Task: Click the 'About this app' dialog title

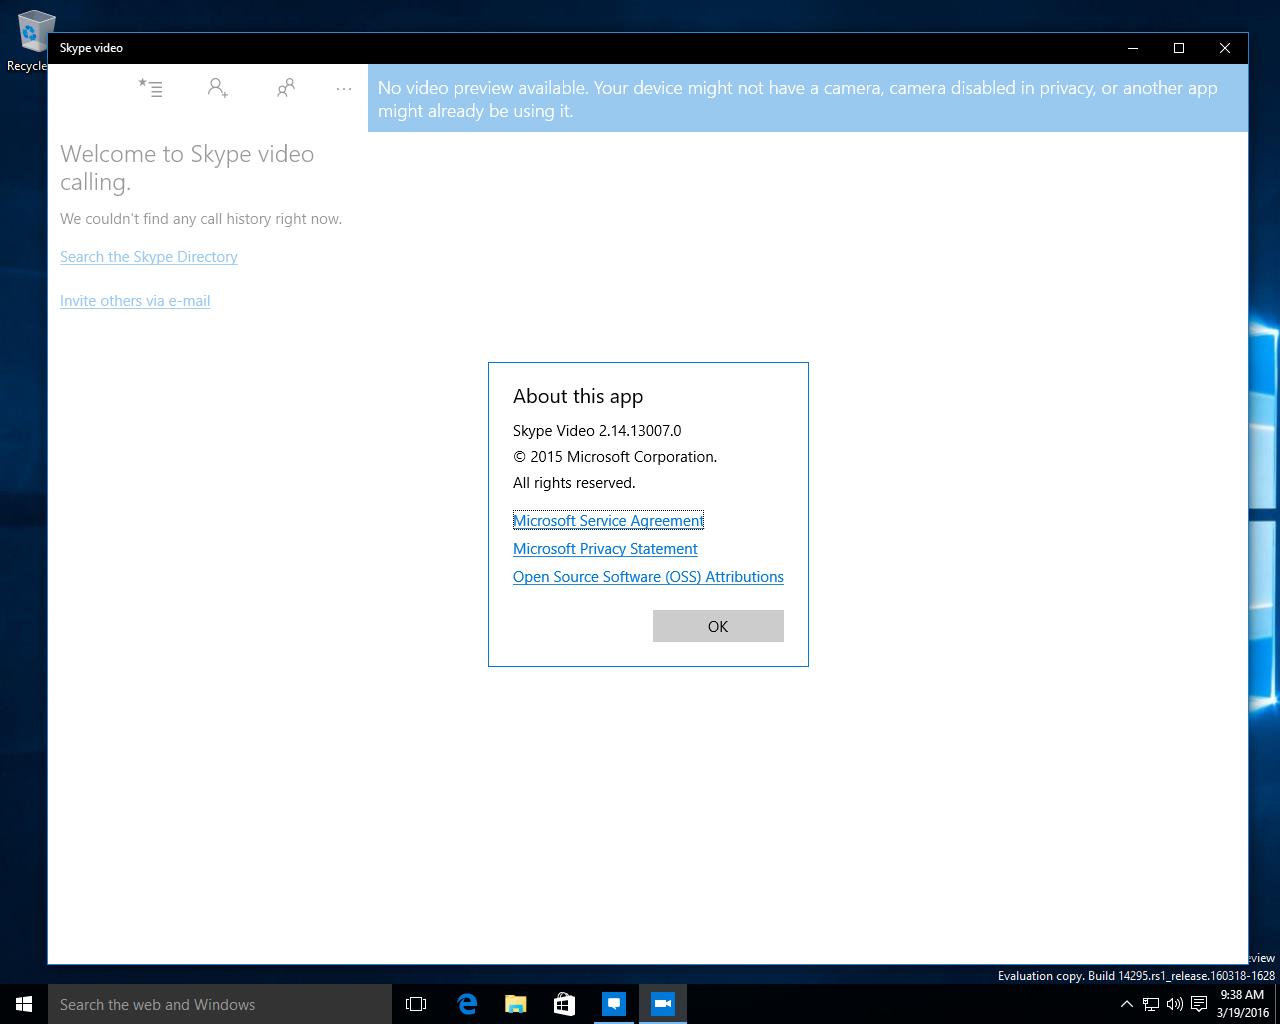Action: pyautogui.click(x=578, y=396)
